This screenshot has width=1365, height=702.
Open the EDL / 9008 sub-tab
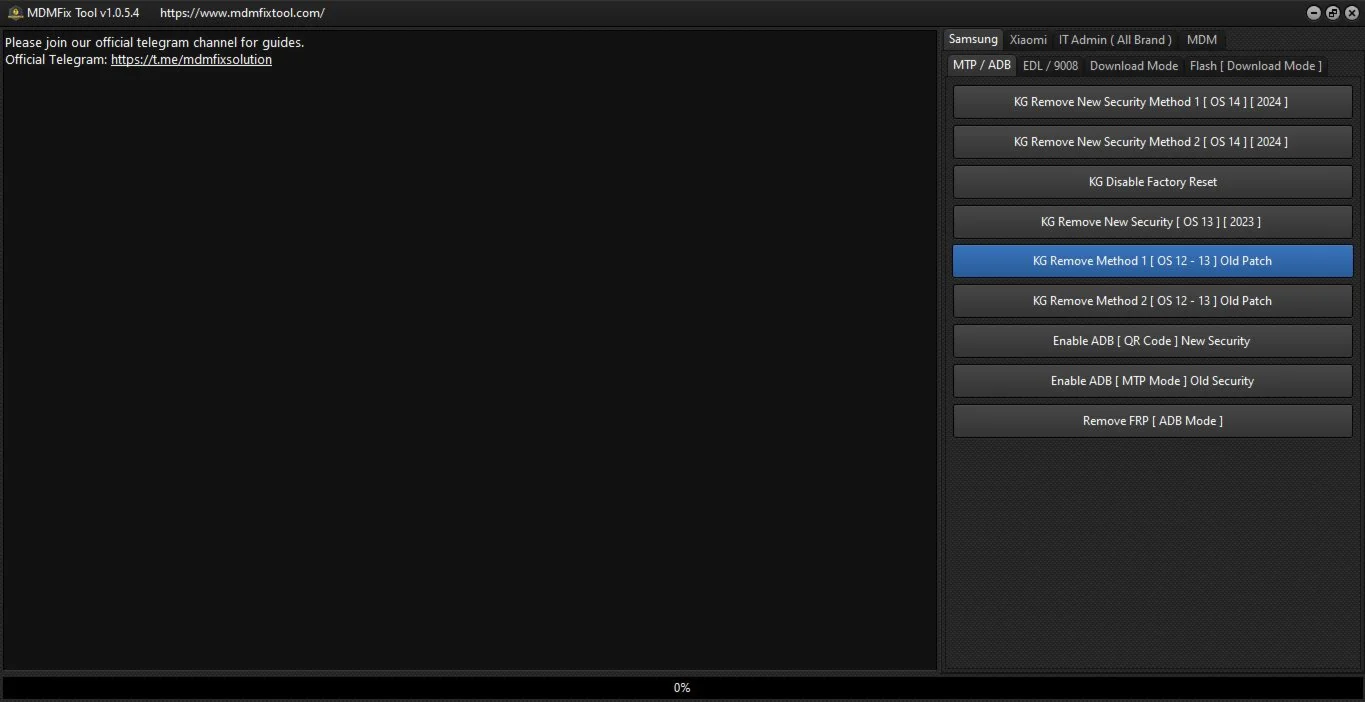click(x=1050, y=66)
